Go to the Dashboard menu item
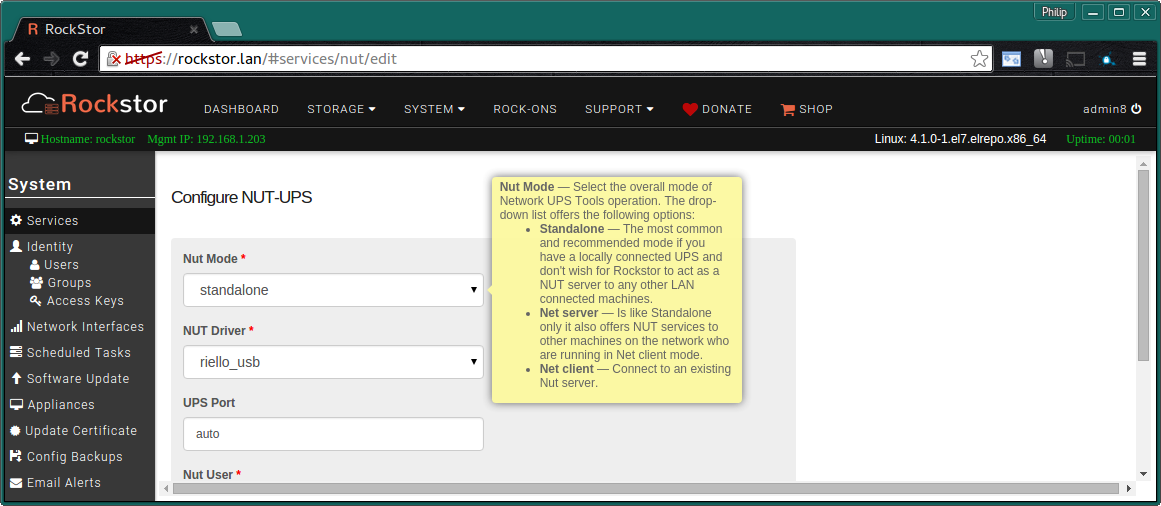1161x506 pixels. click(241, 109)
